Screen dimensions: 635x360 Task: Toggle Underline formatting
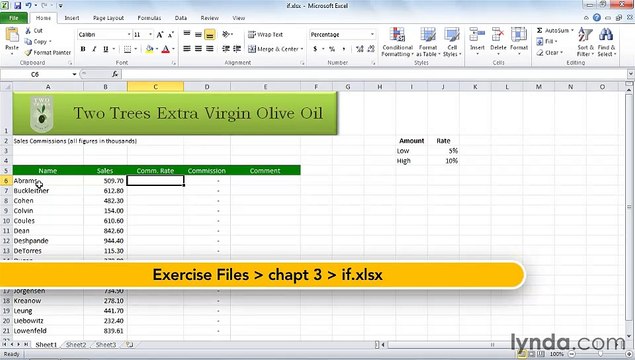[106, 49]
